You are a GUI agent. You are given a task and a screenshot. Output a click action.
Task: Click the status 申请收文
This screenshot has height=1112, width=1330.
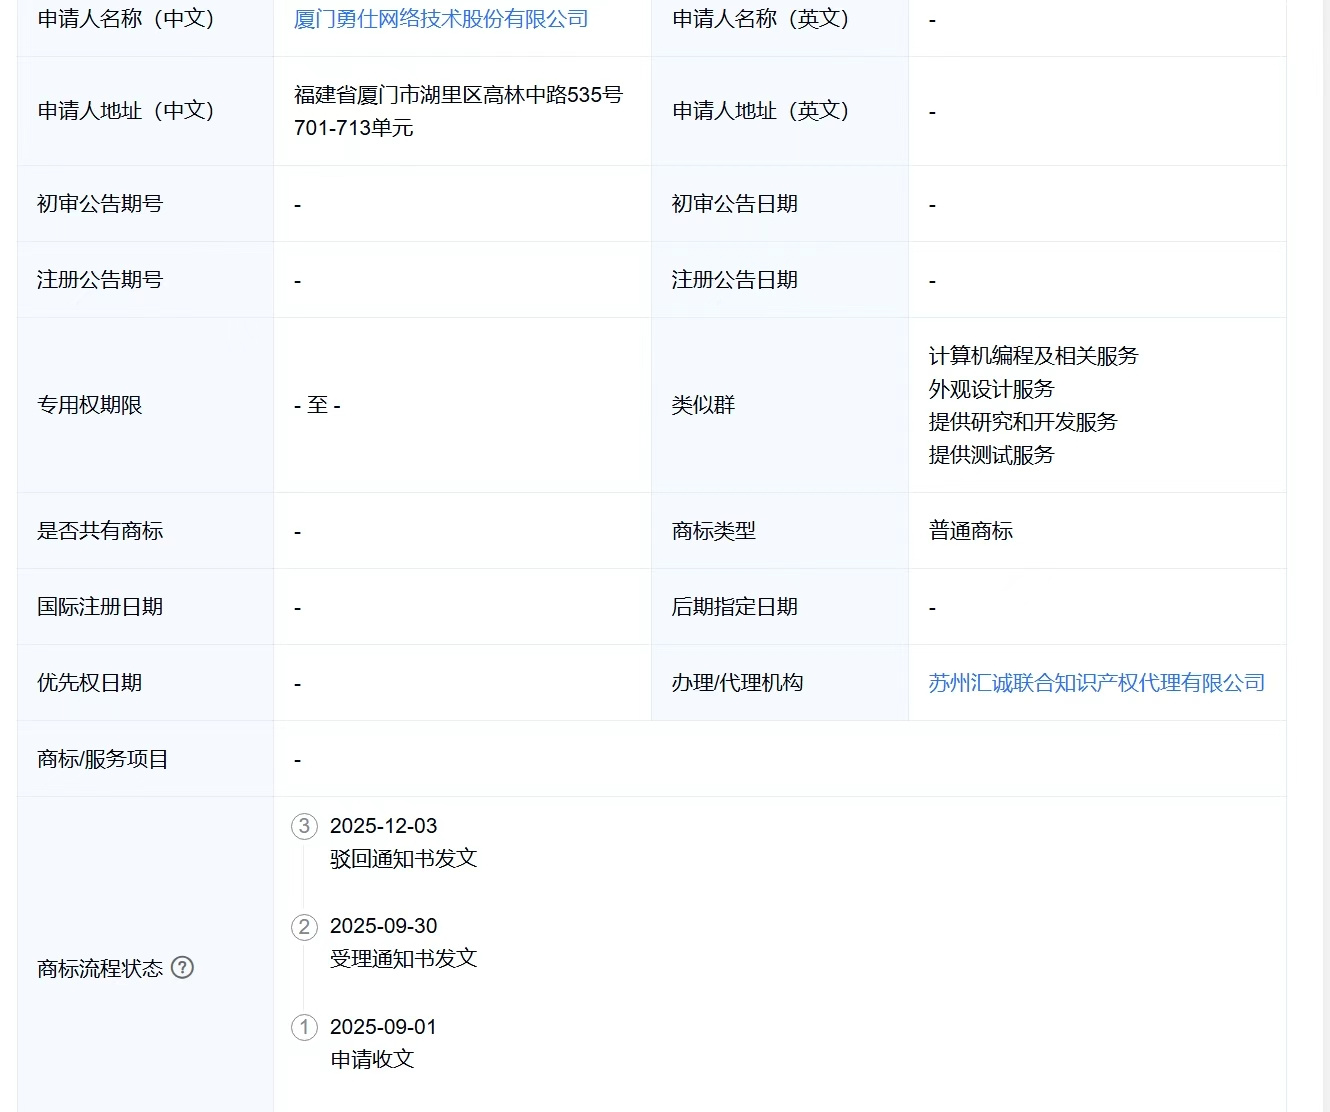tap(372, 1059)
